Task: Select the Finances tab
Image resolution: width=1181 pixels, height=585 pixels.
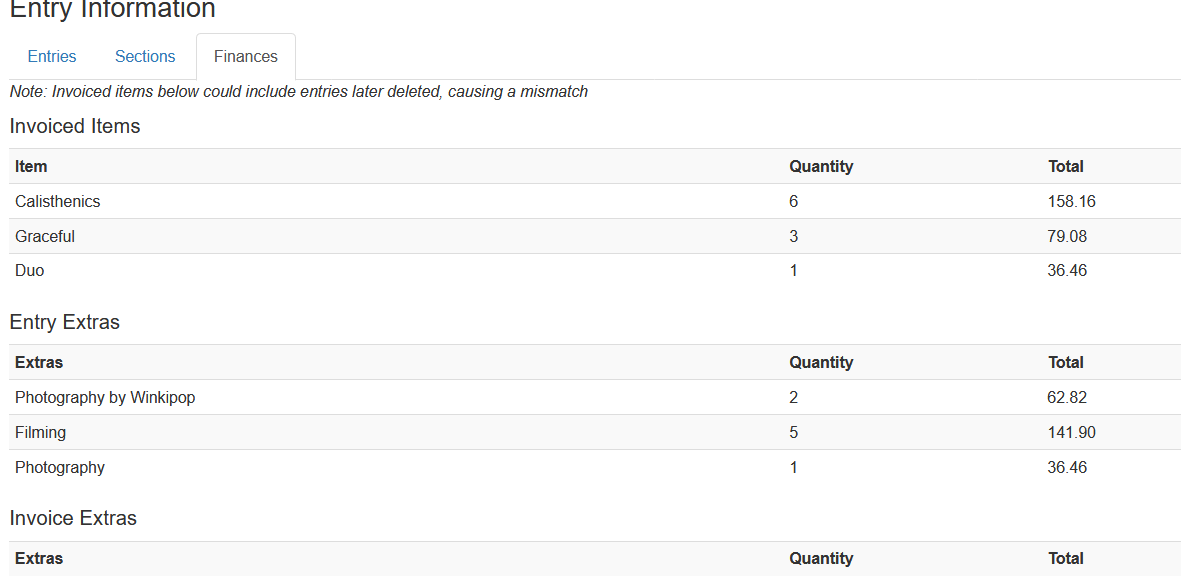Action: (246, 56)
